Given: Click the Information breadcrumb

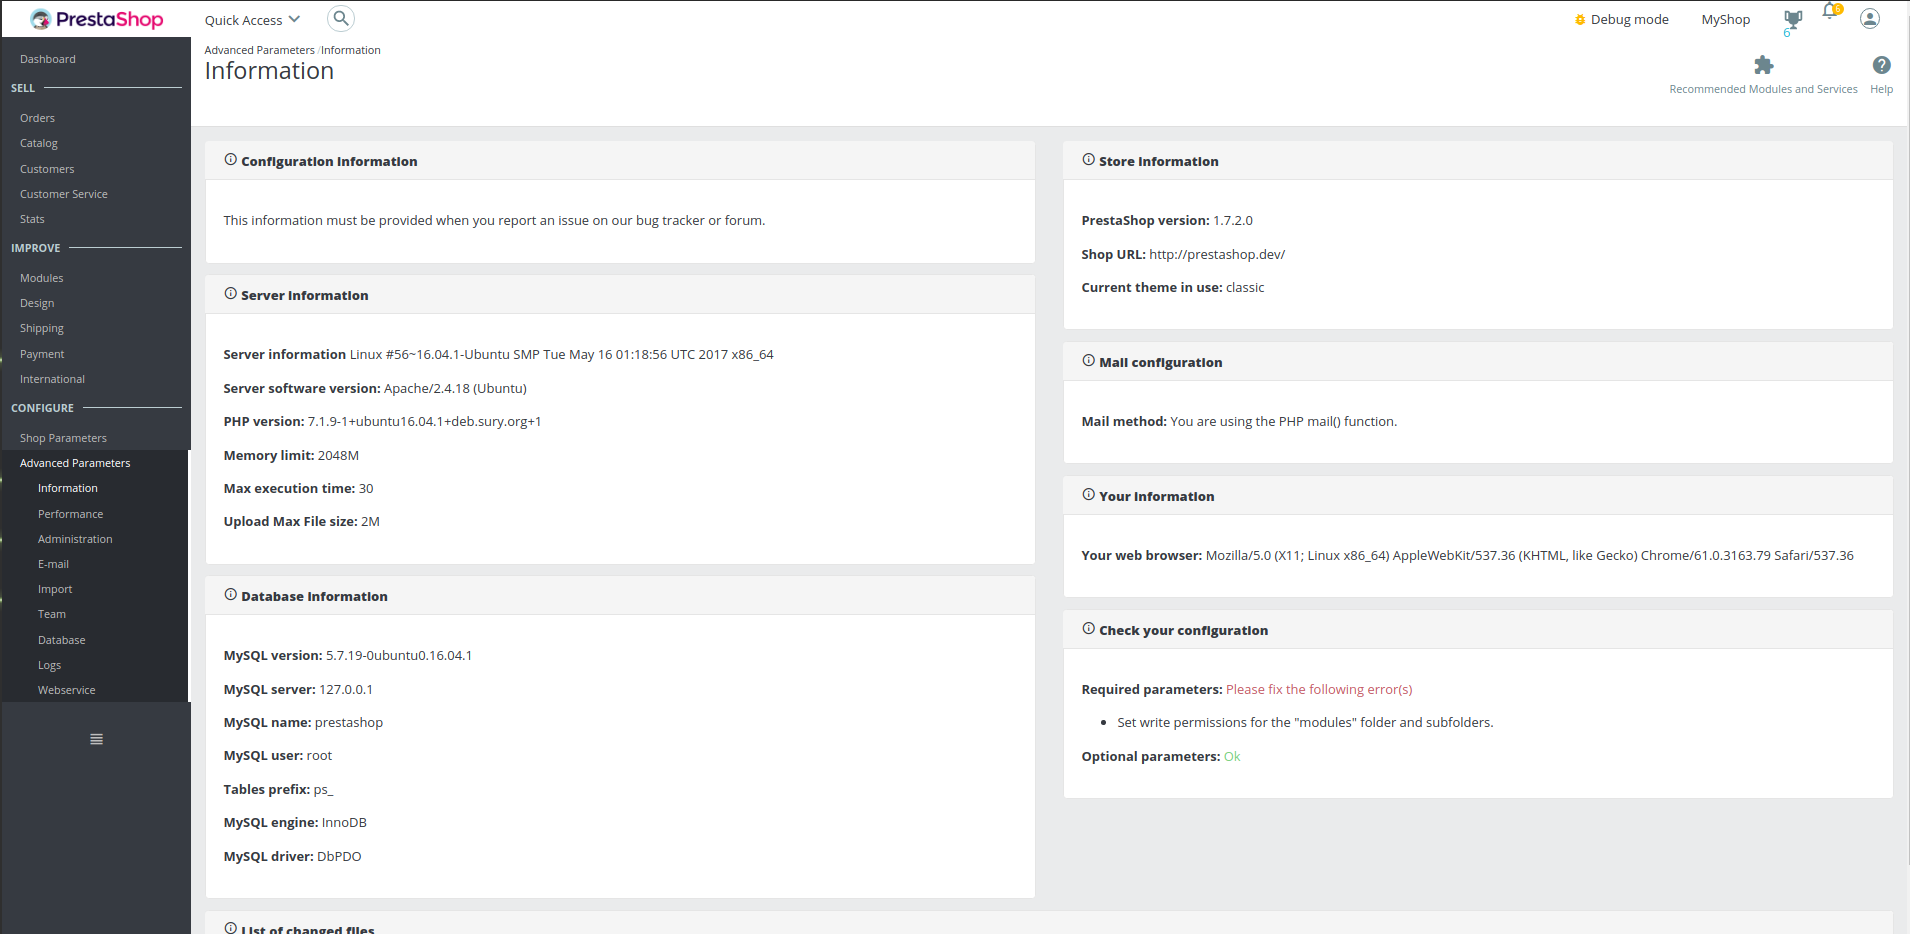Looking at the screenshot, I should [351, 50].
